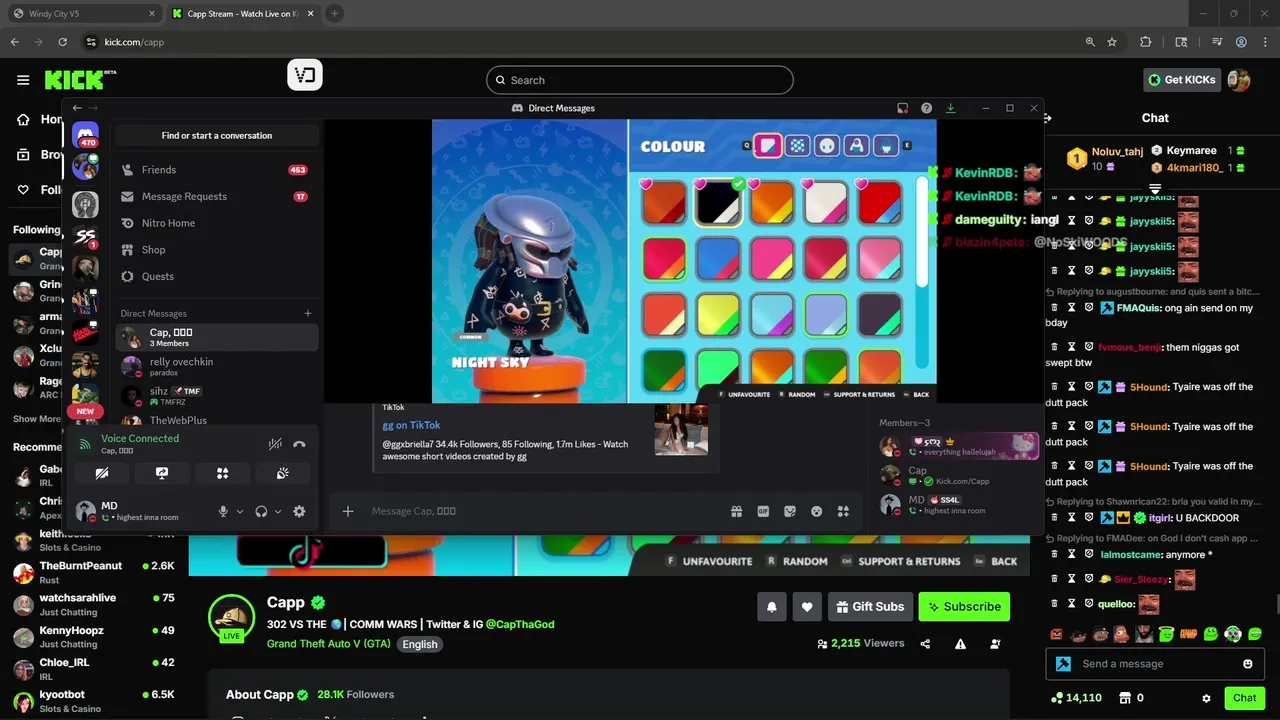Click Discord download update icon

950,108
